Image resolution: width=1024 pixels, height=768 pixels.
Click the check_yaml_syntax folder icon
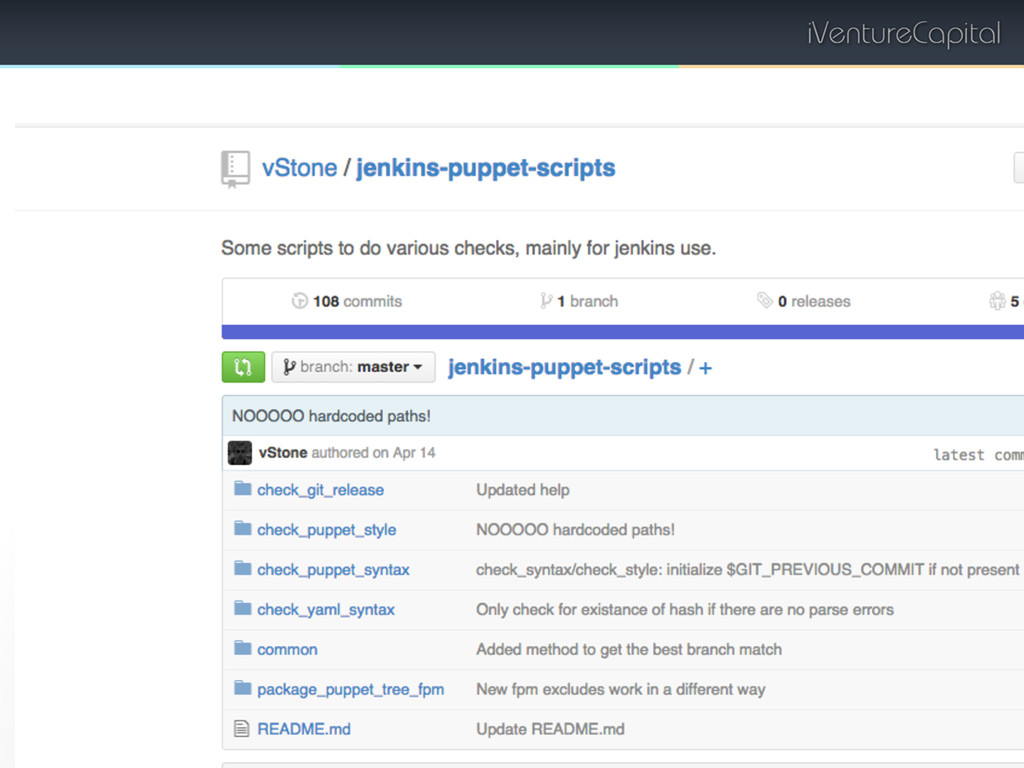242,608
